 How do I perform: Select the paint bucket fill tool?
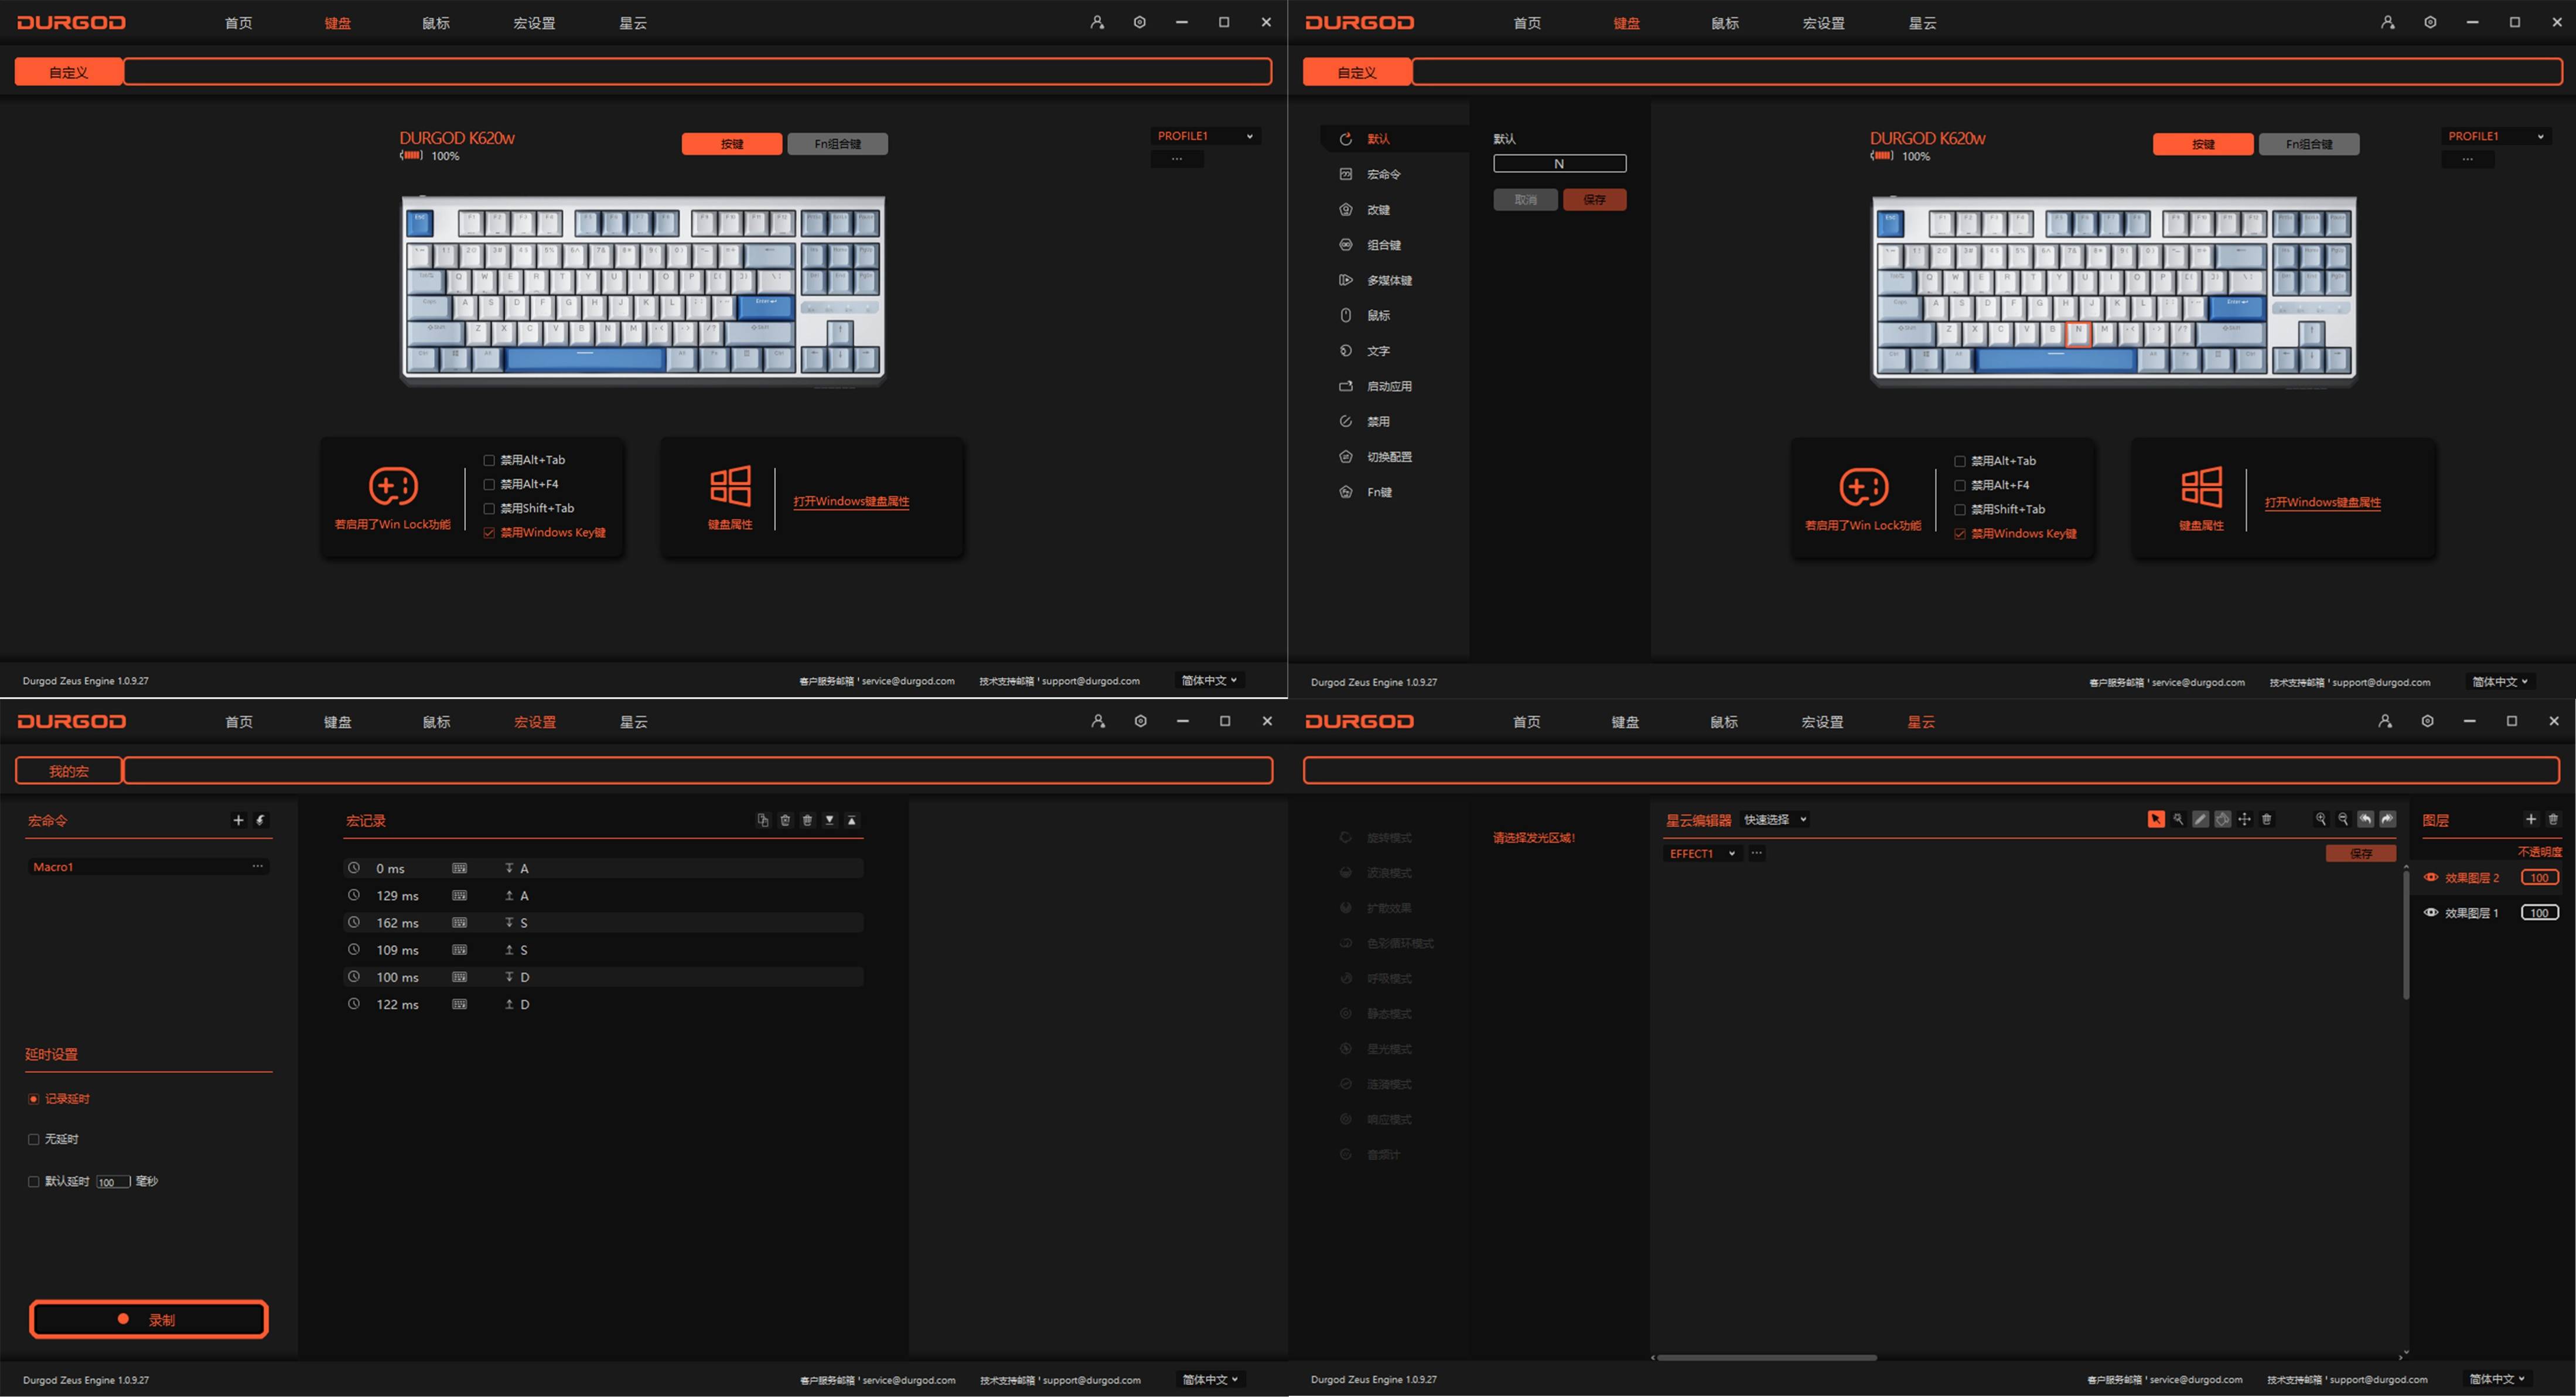(x=2222, y=819)
